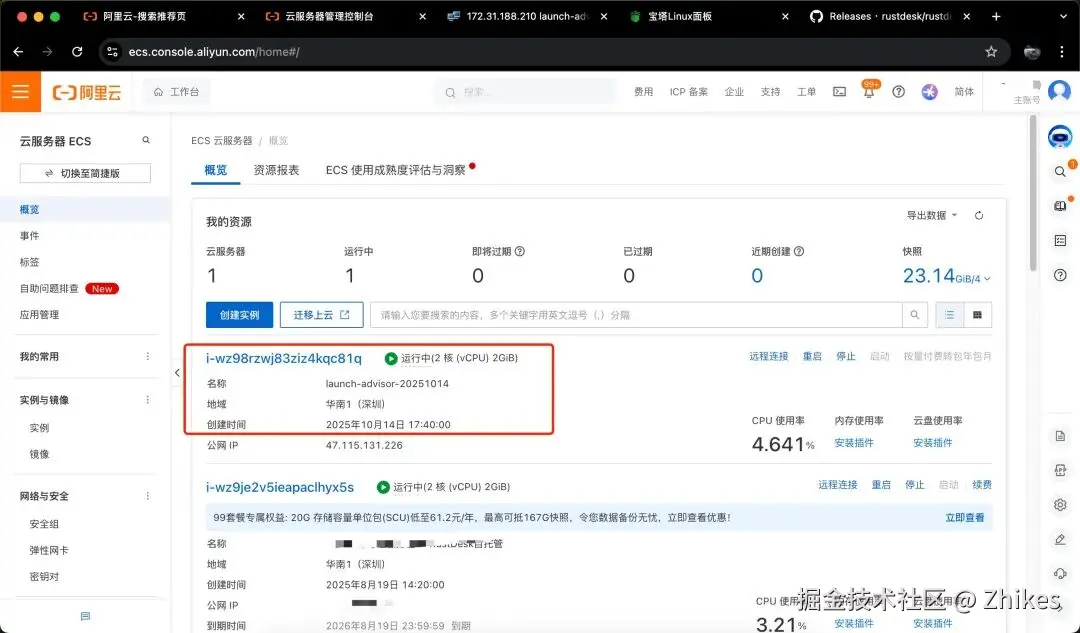Click 远程连接 for launch-advisor instance
This screenshot has width=1080, height=633.
click(769, 356)
